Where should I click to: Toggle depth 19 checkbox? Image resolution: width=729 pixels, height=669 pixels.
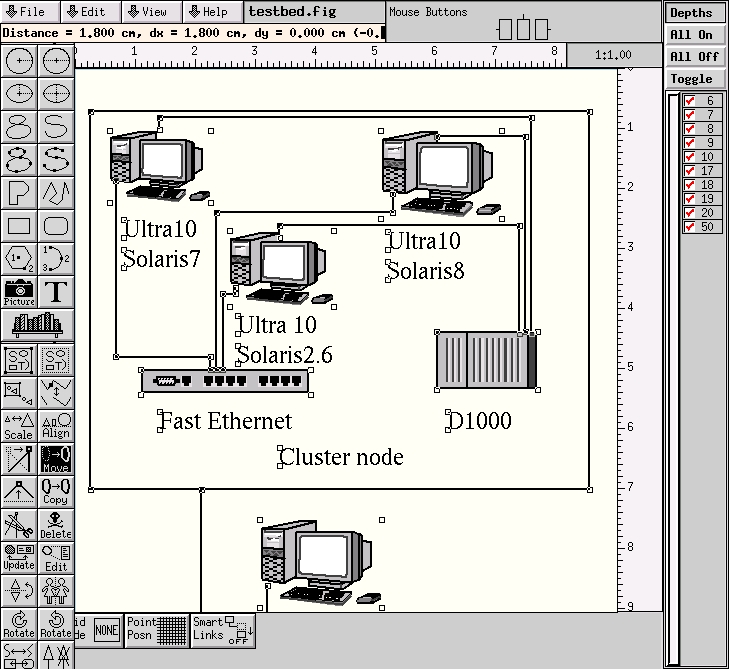690,199
